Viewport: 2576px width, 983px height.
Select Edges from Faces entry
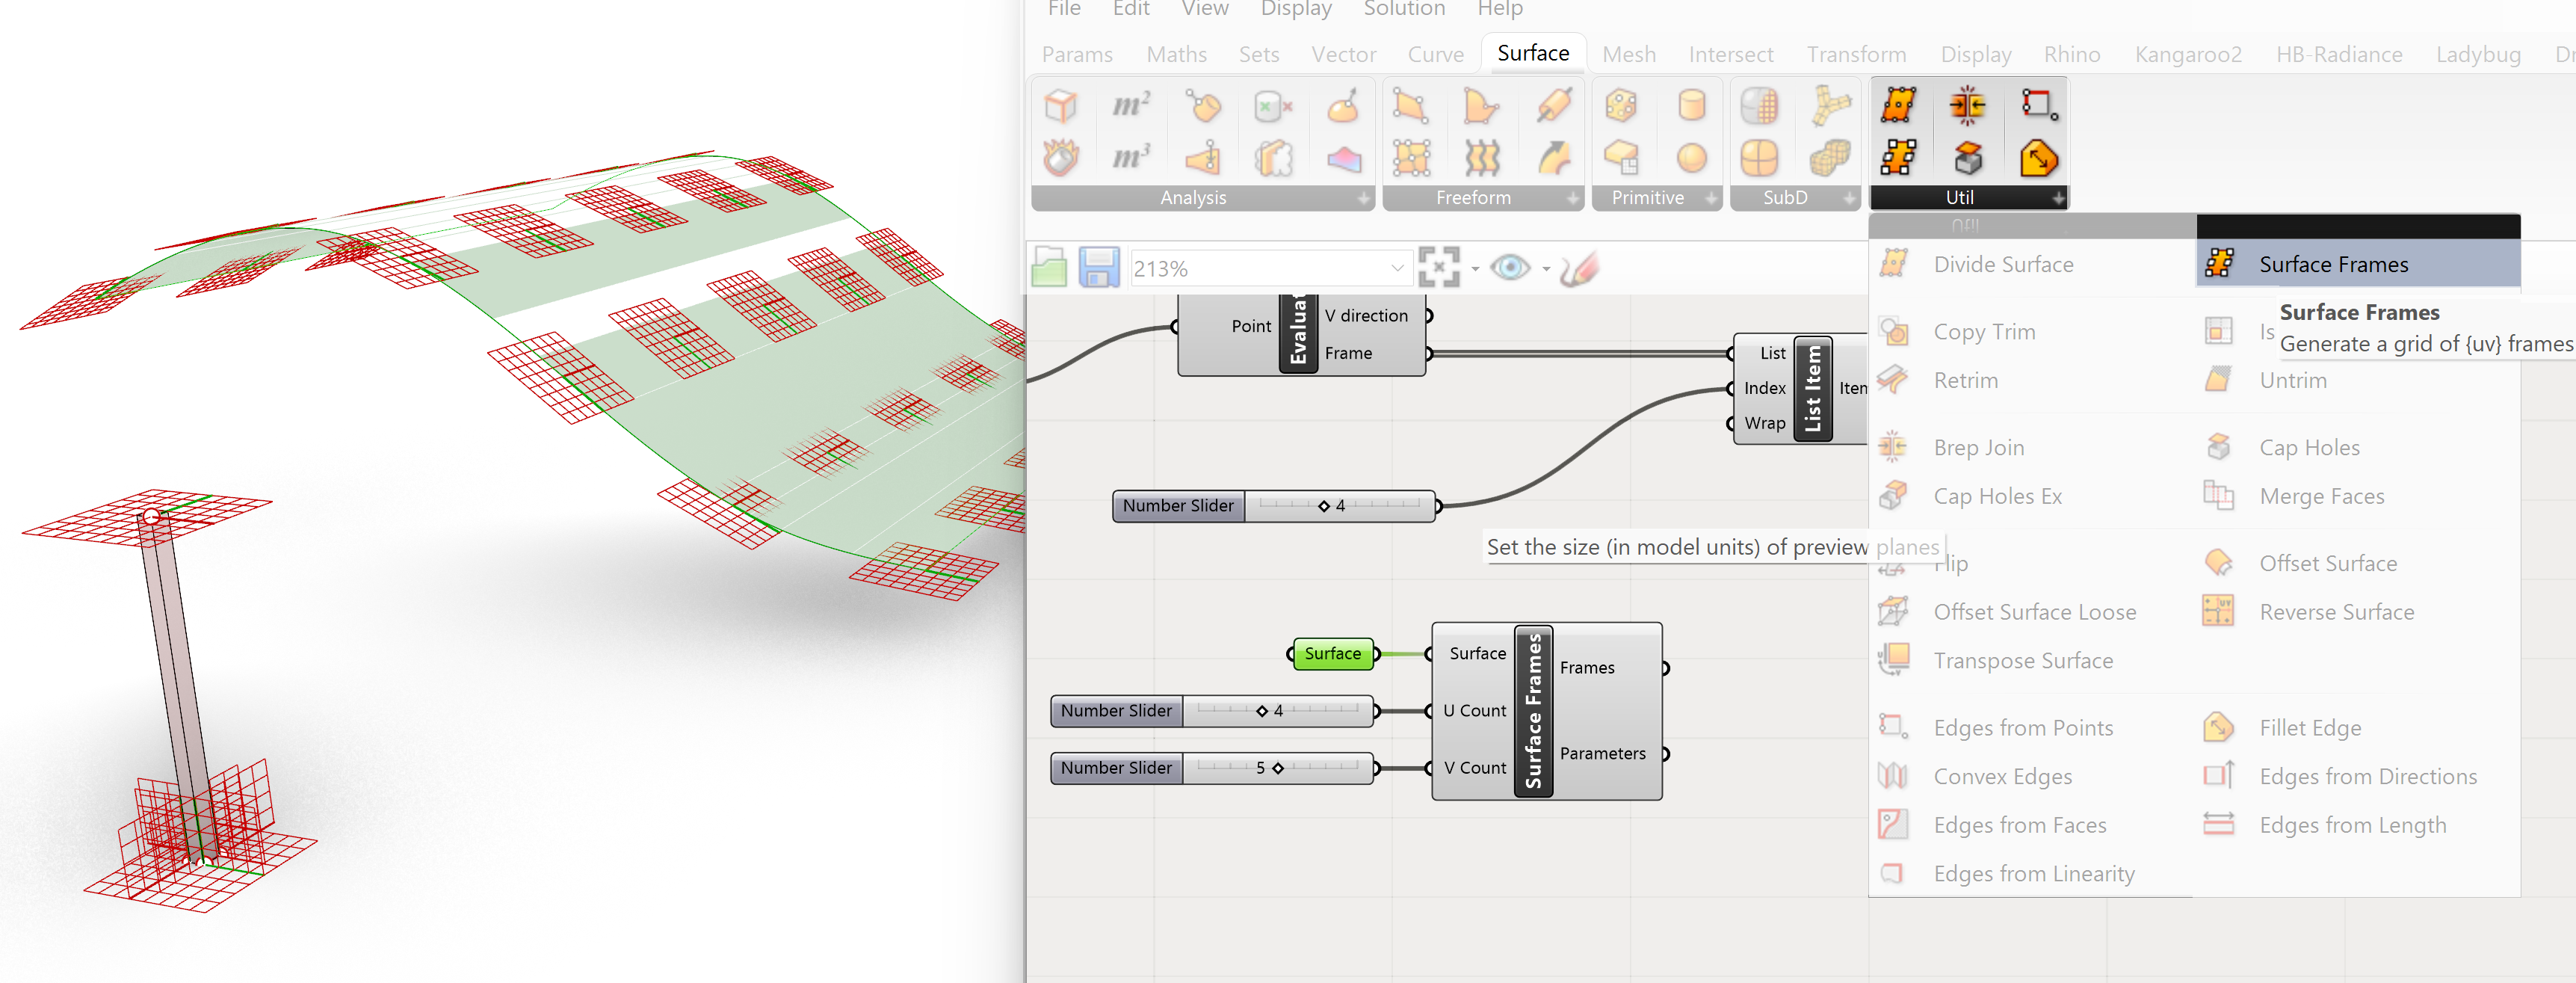(x=2019, y=825)
